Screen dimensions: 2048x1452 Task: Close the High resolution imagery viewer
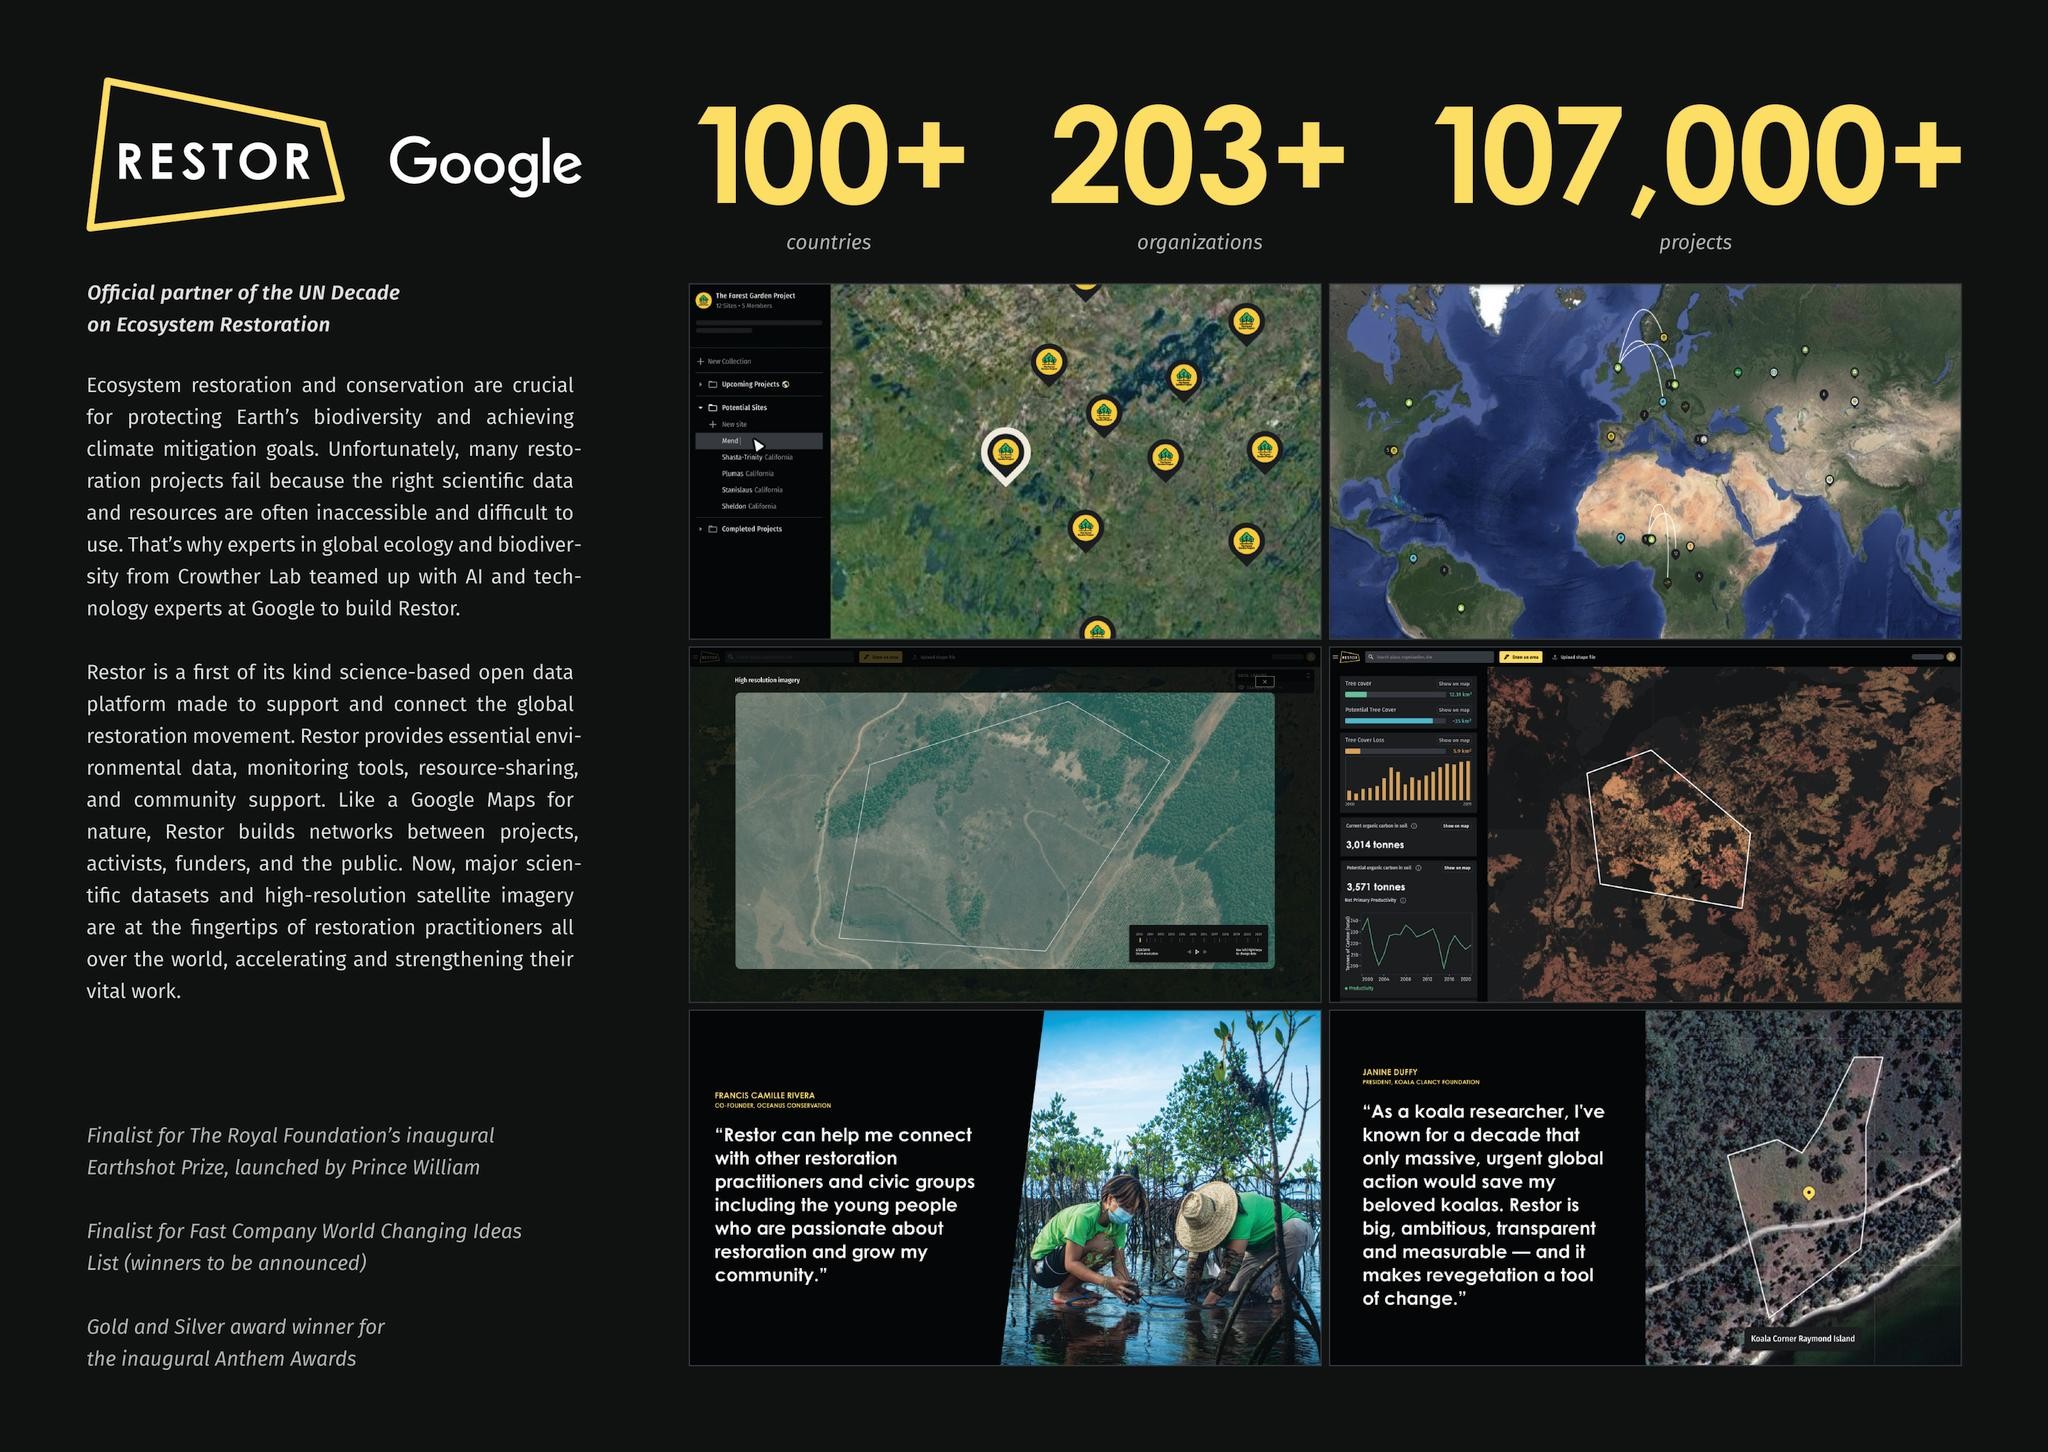pyautogui.click(x=1265, y=682)
